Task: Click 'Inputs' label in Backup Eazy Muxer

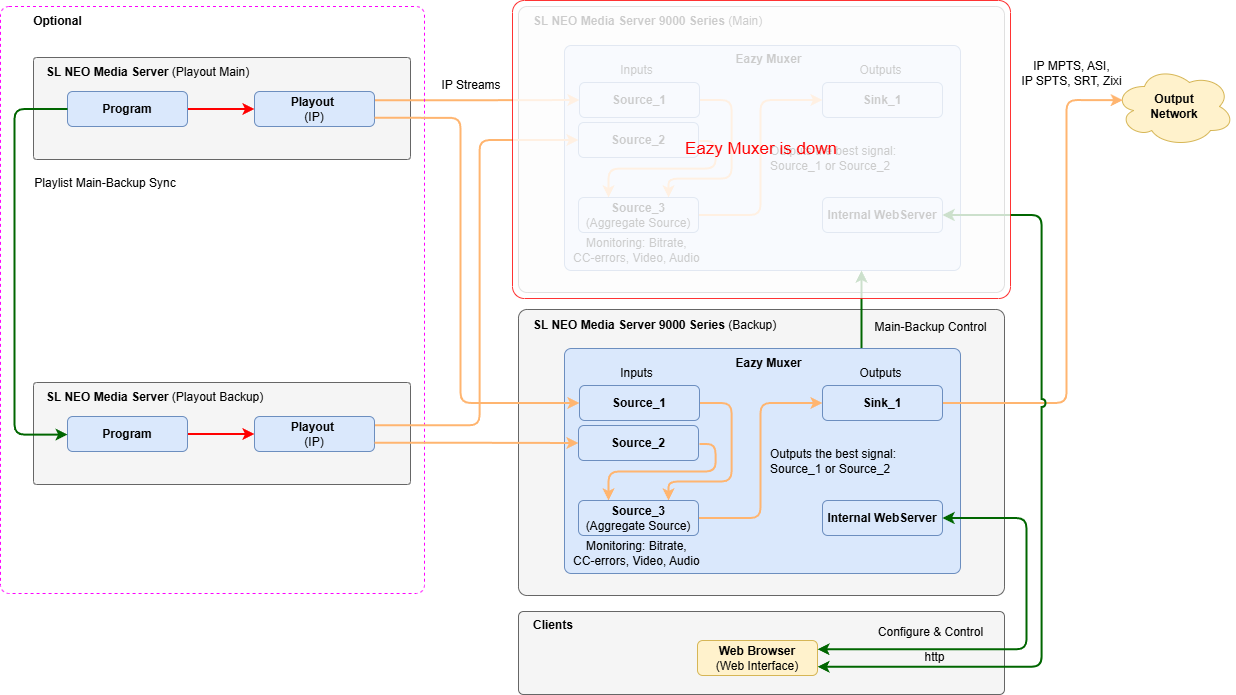Action: (636, 373)
